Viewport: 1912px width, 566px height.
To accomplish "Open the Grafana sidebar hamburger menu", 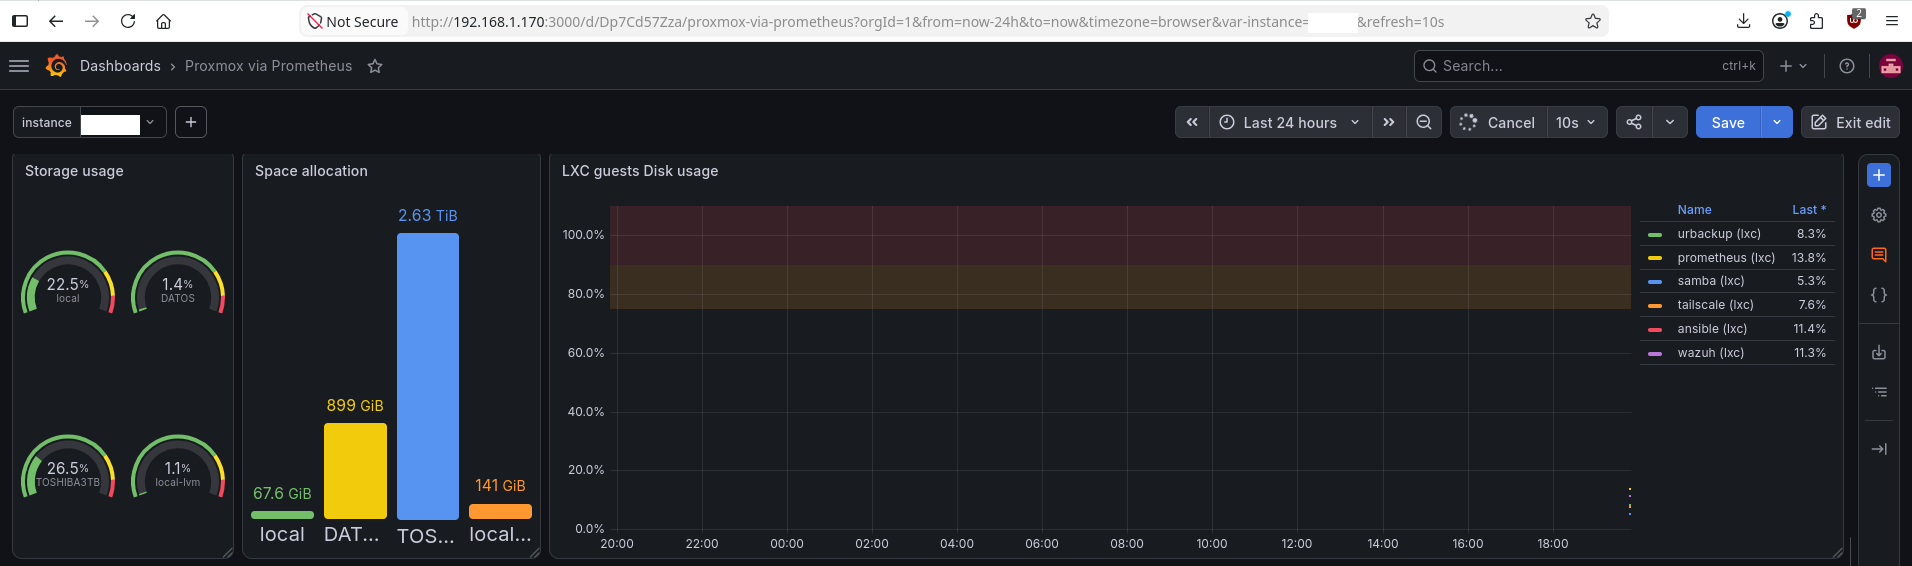I will point(19,66).
